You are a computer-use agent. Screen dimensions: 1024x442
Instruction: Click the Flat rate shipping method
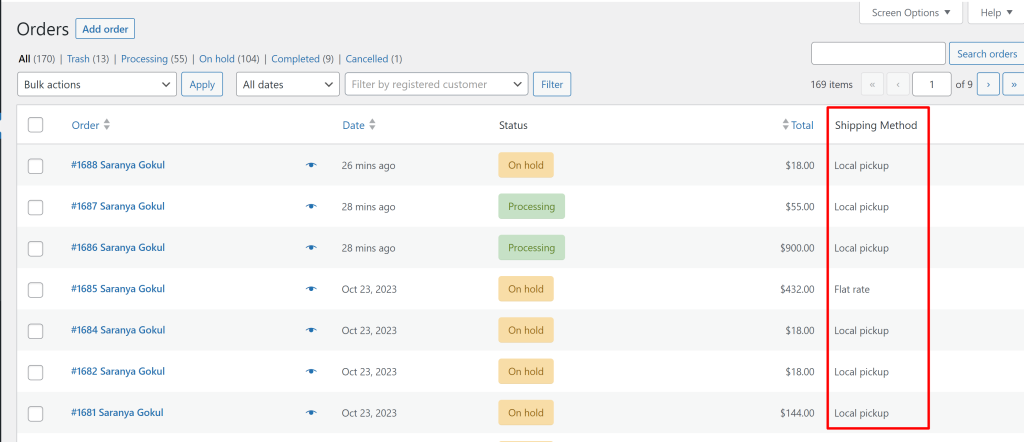click(852, 289)
